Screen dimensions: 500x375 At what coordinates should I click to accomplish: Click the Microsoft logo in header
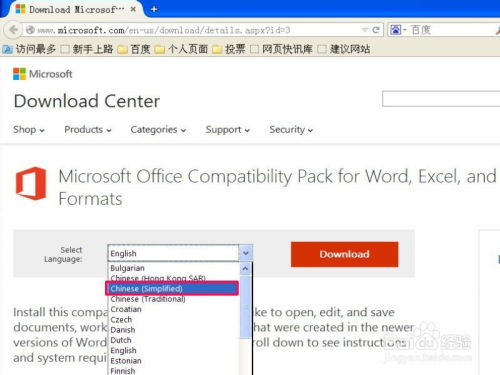coord(42,74)
